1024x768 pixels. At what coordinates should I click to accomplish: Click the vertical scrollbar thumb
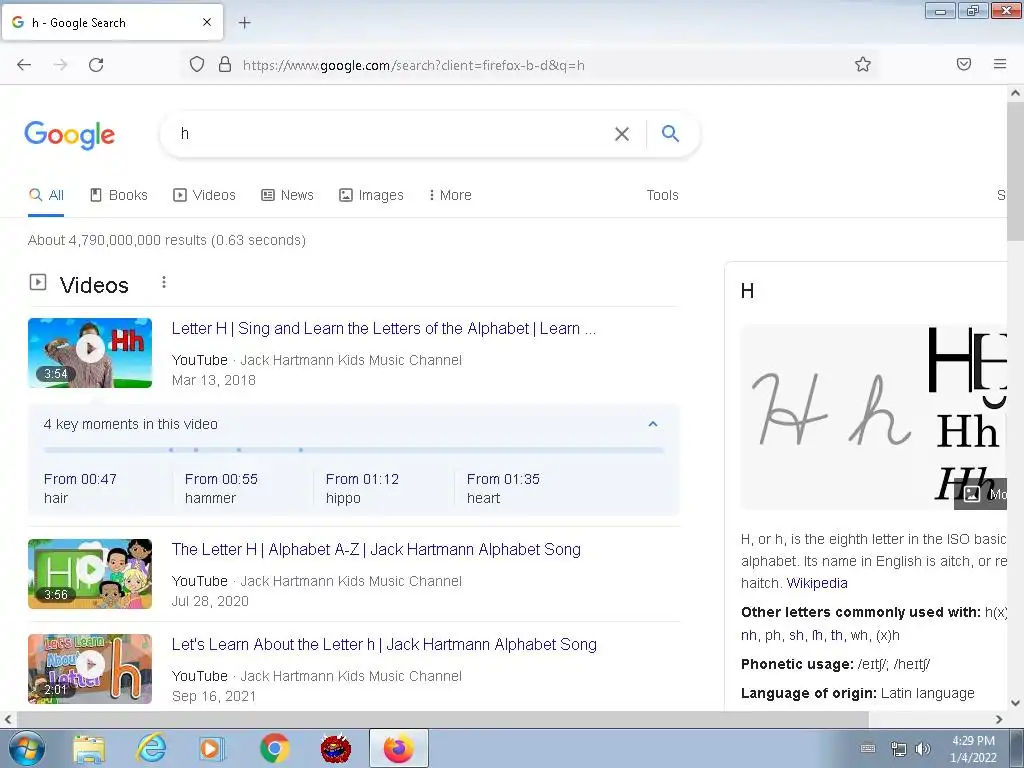1015,172
